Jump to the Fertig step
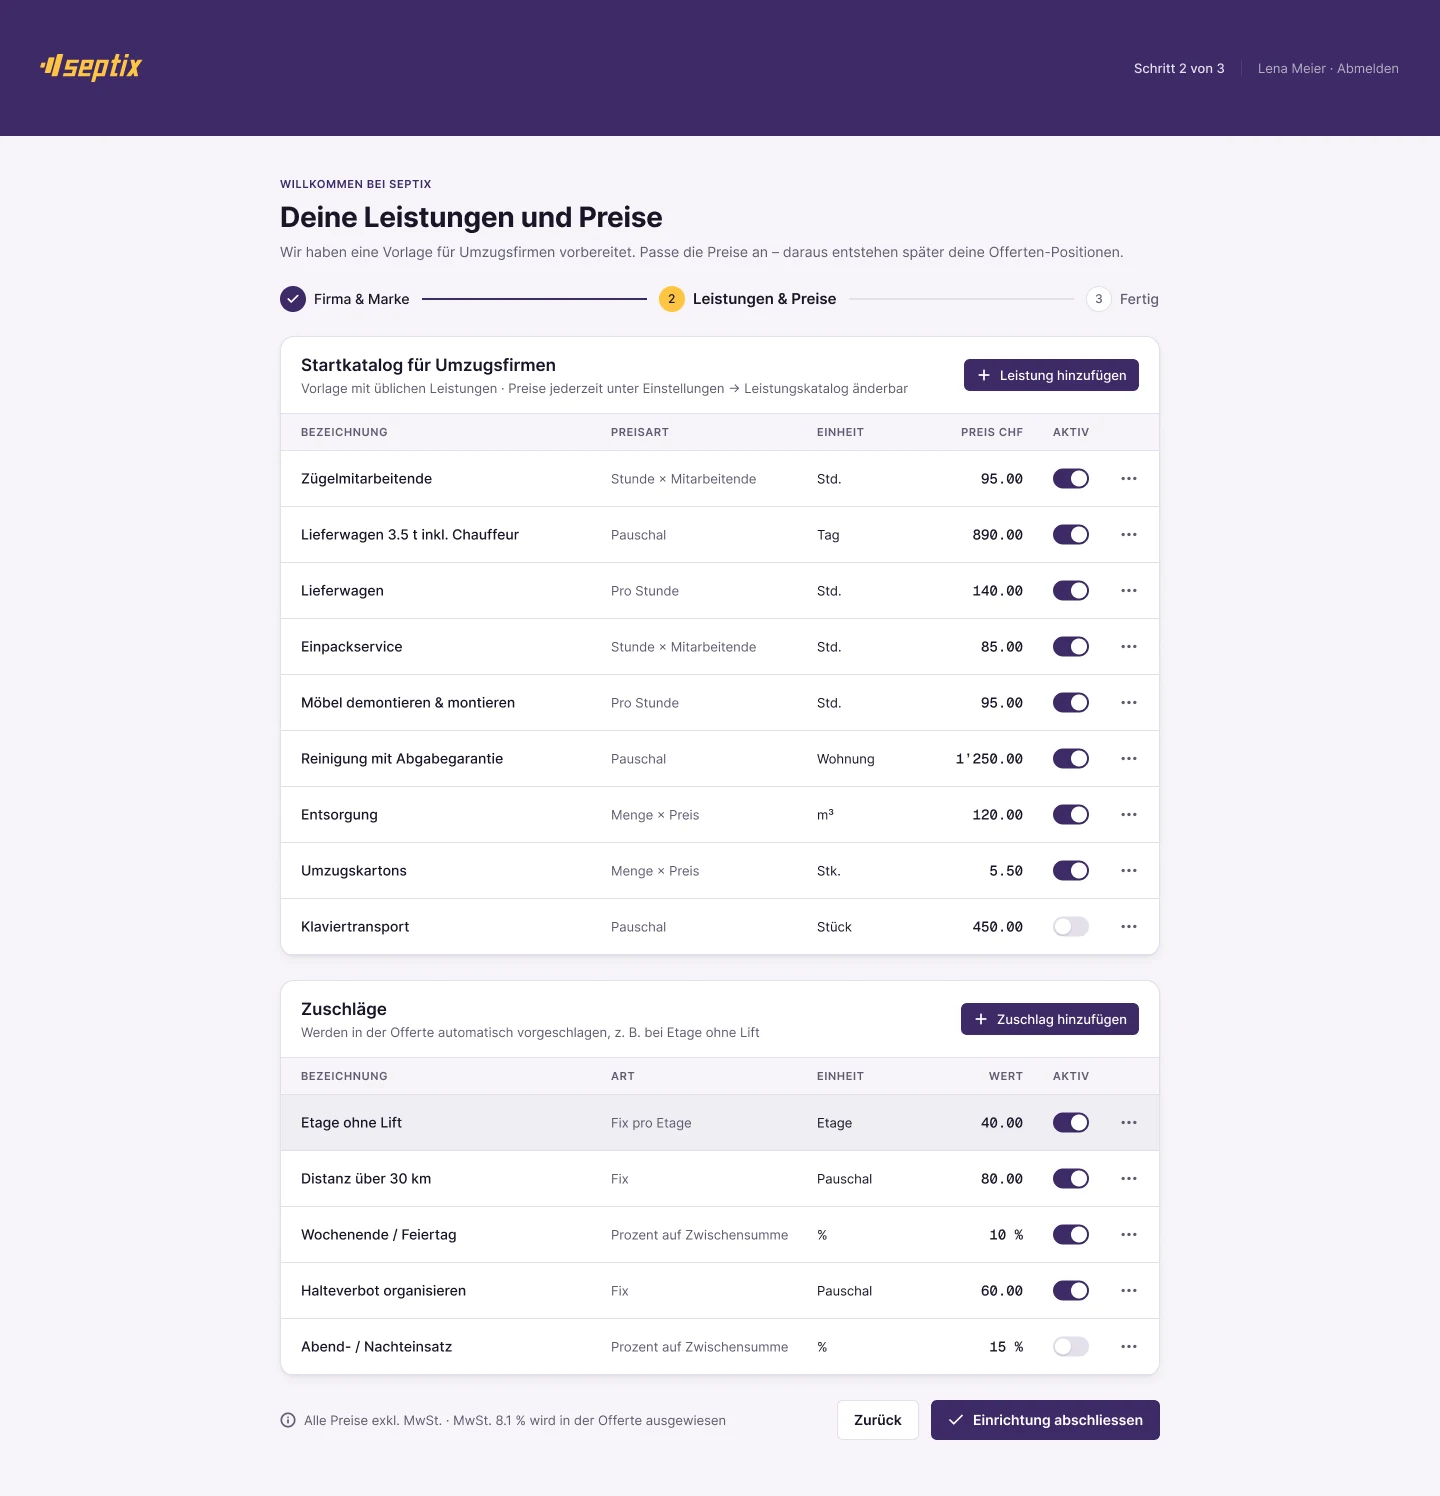The image size is (1440, 1496). pos(1123,299)
